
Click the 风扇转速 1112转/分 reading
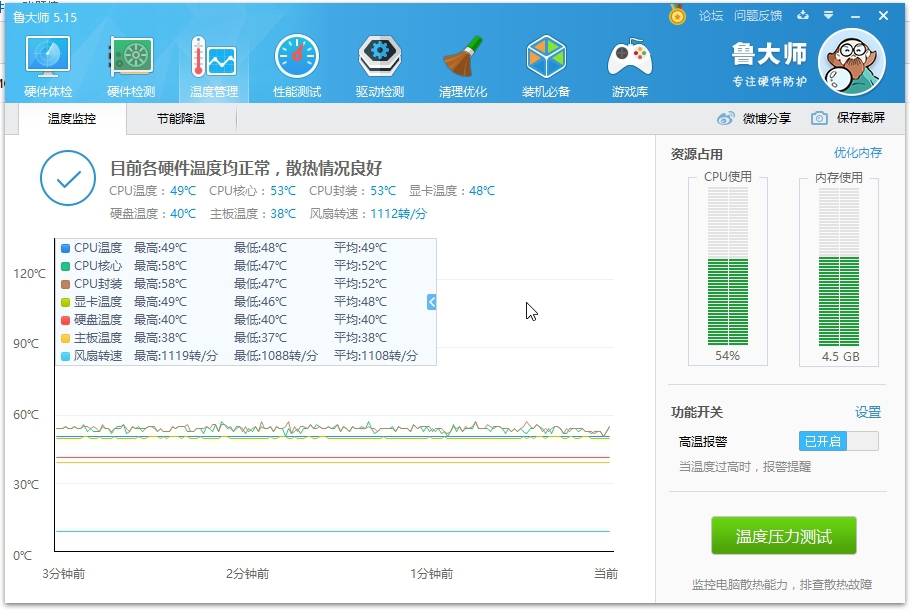pos(398,214)
